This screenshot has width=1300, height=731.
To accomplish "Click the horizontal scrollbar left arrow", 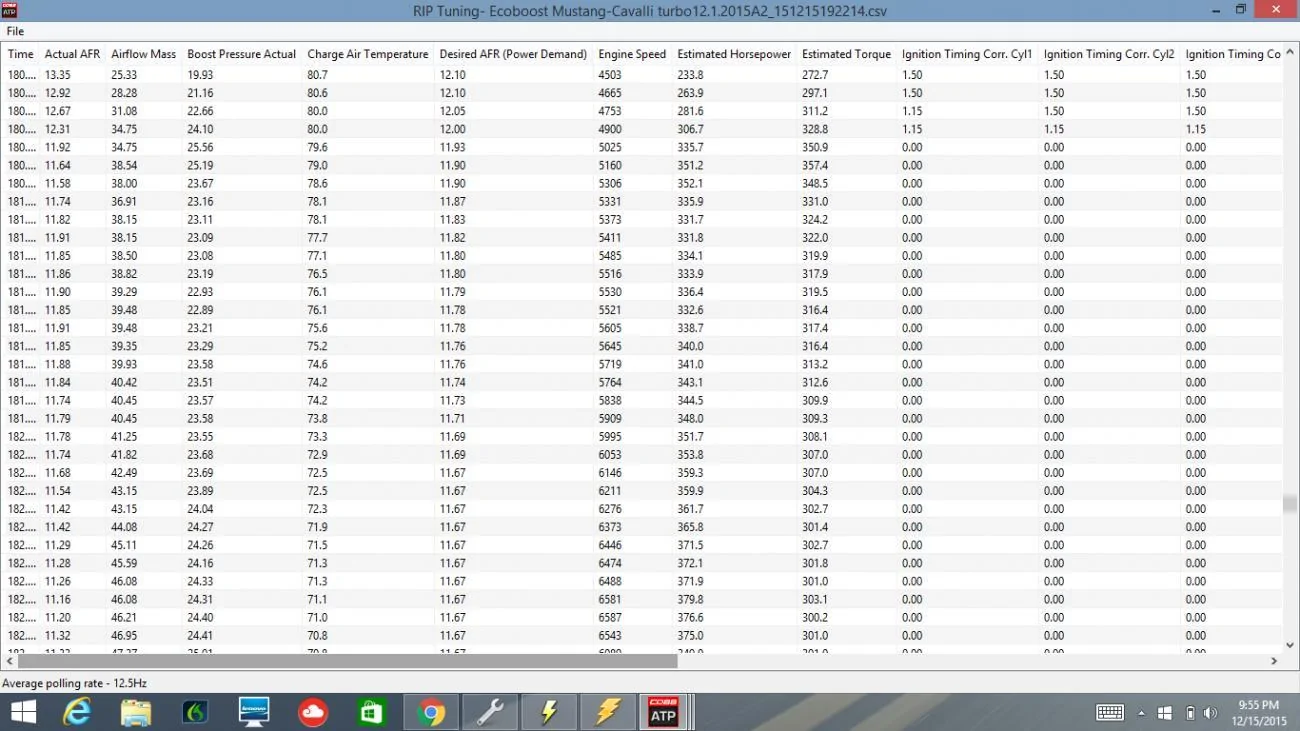I will click(x=9, y=661).
